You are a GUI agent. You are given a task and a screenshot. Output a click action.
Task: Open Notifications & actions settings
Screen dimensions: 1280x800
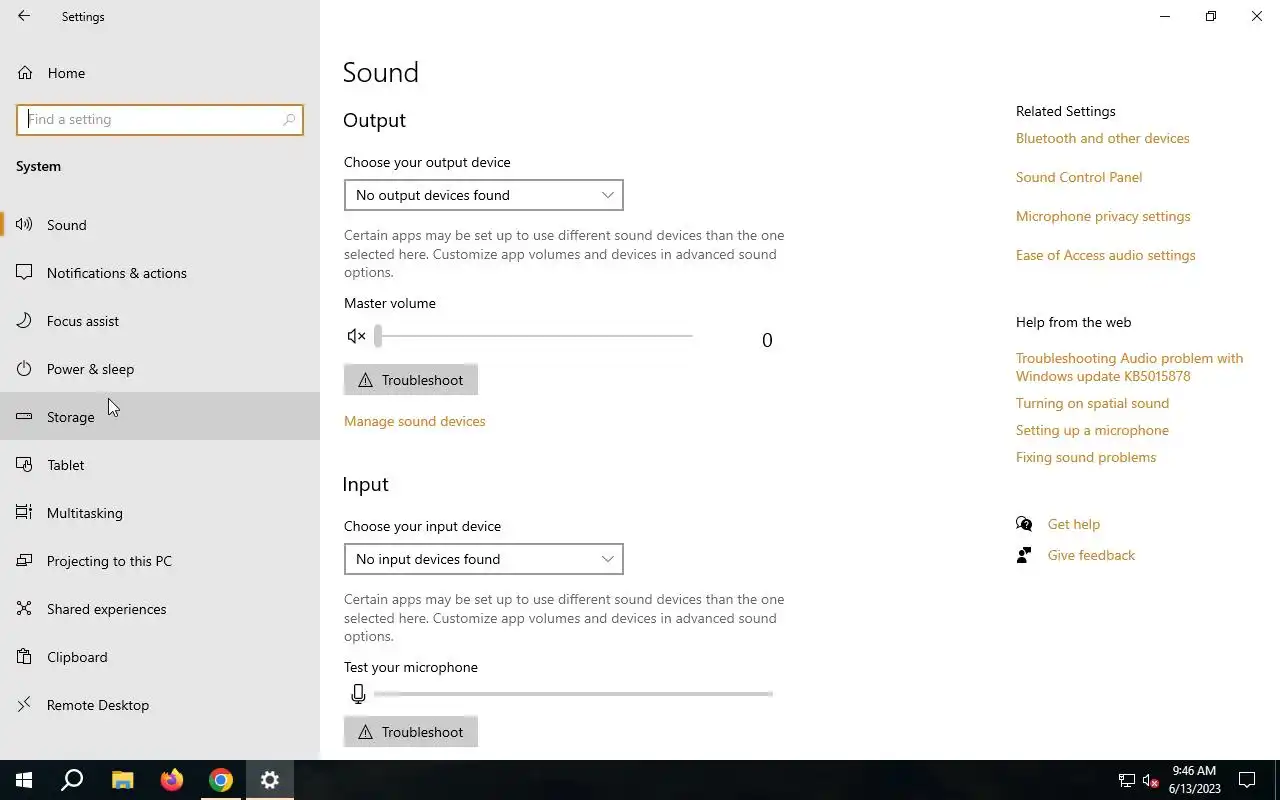[x=160, y=273]
